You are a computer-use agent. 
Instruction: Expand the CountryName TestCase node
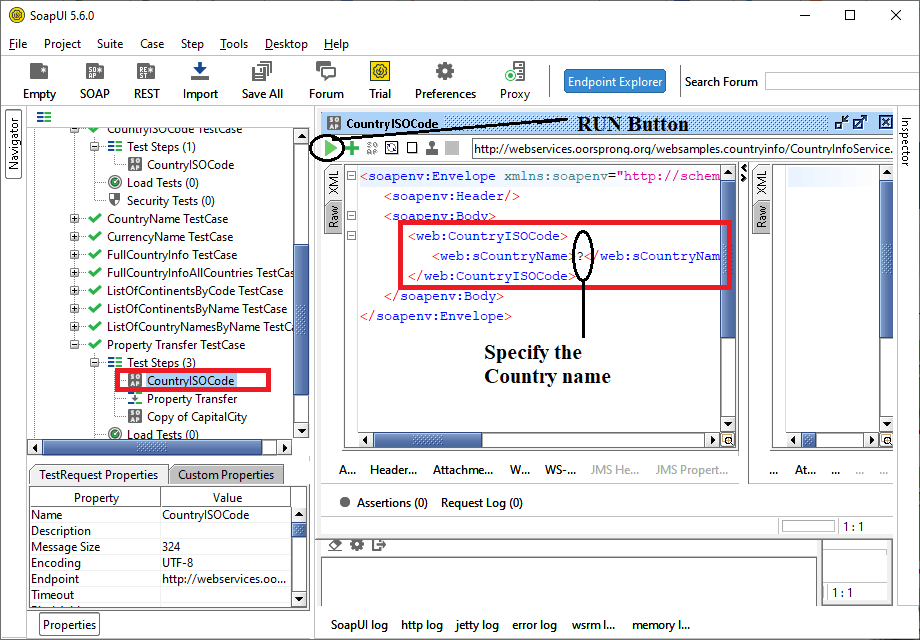coord(75,219)
